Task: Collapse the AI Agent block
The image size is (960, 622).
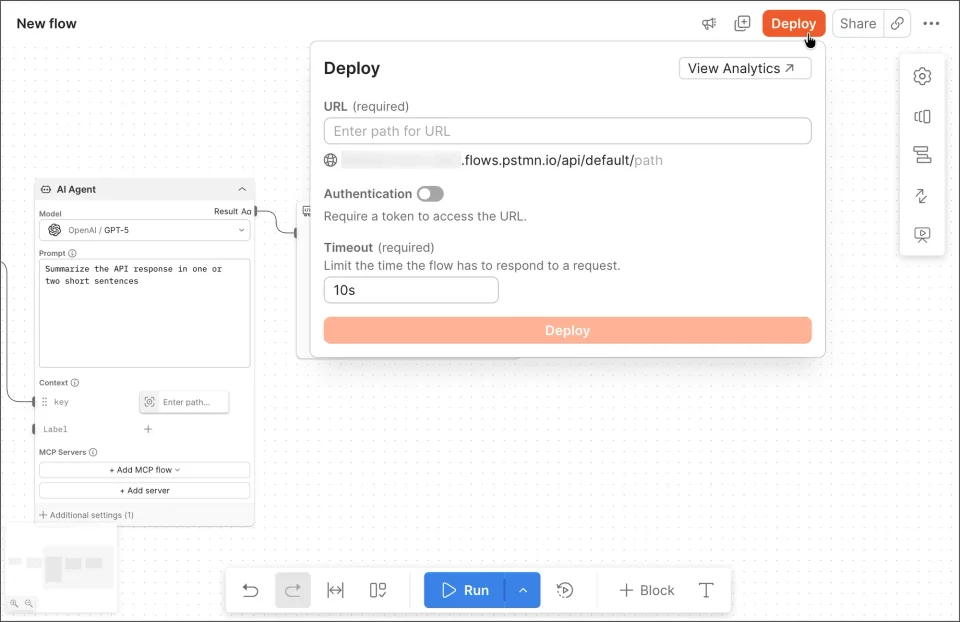Action: click(242, 189)
